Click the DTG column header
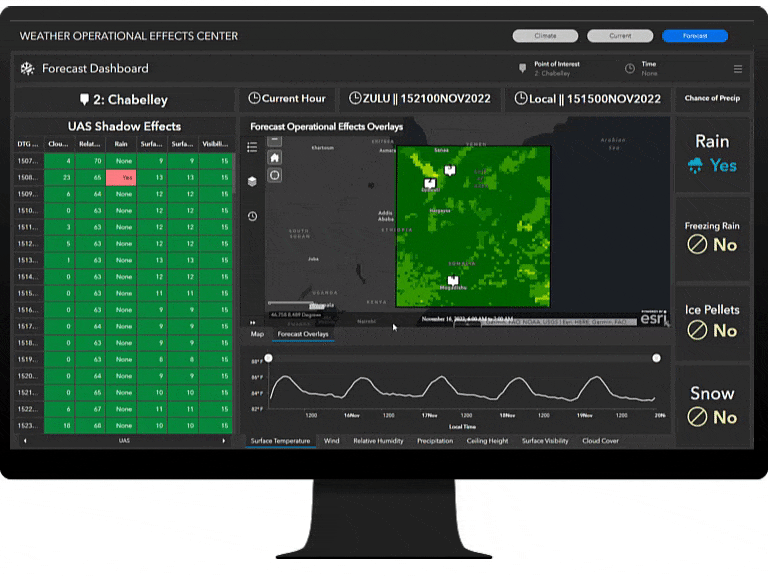Image resolution: width=768 pixels, height=576 pixels. click(28, 144)
